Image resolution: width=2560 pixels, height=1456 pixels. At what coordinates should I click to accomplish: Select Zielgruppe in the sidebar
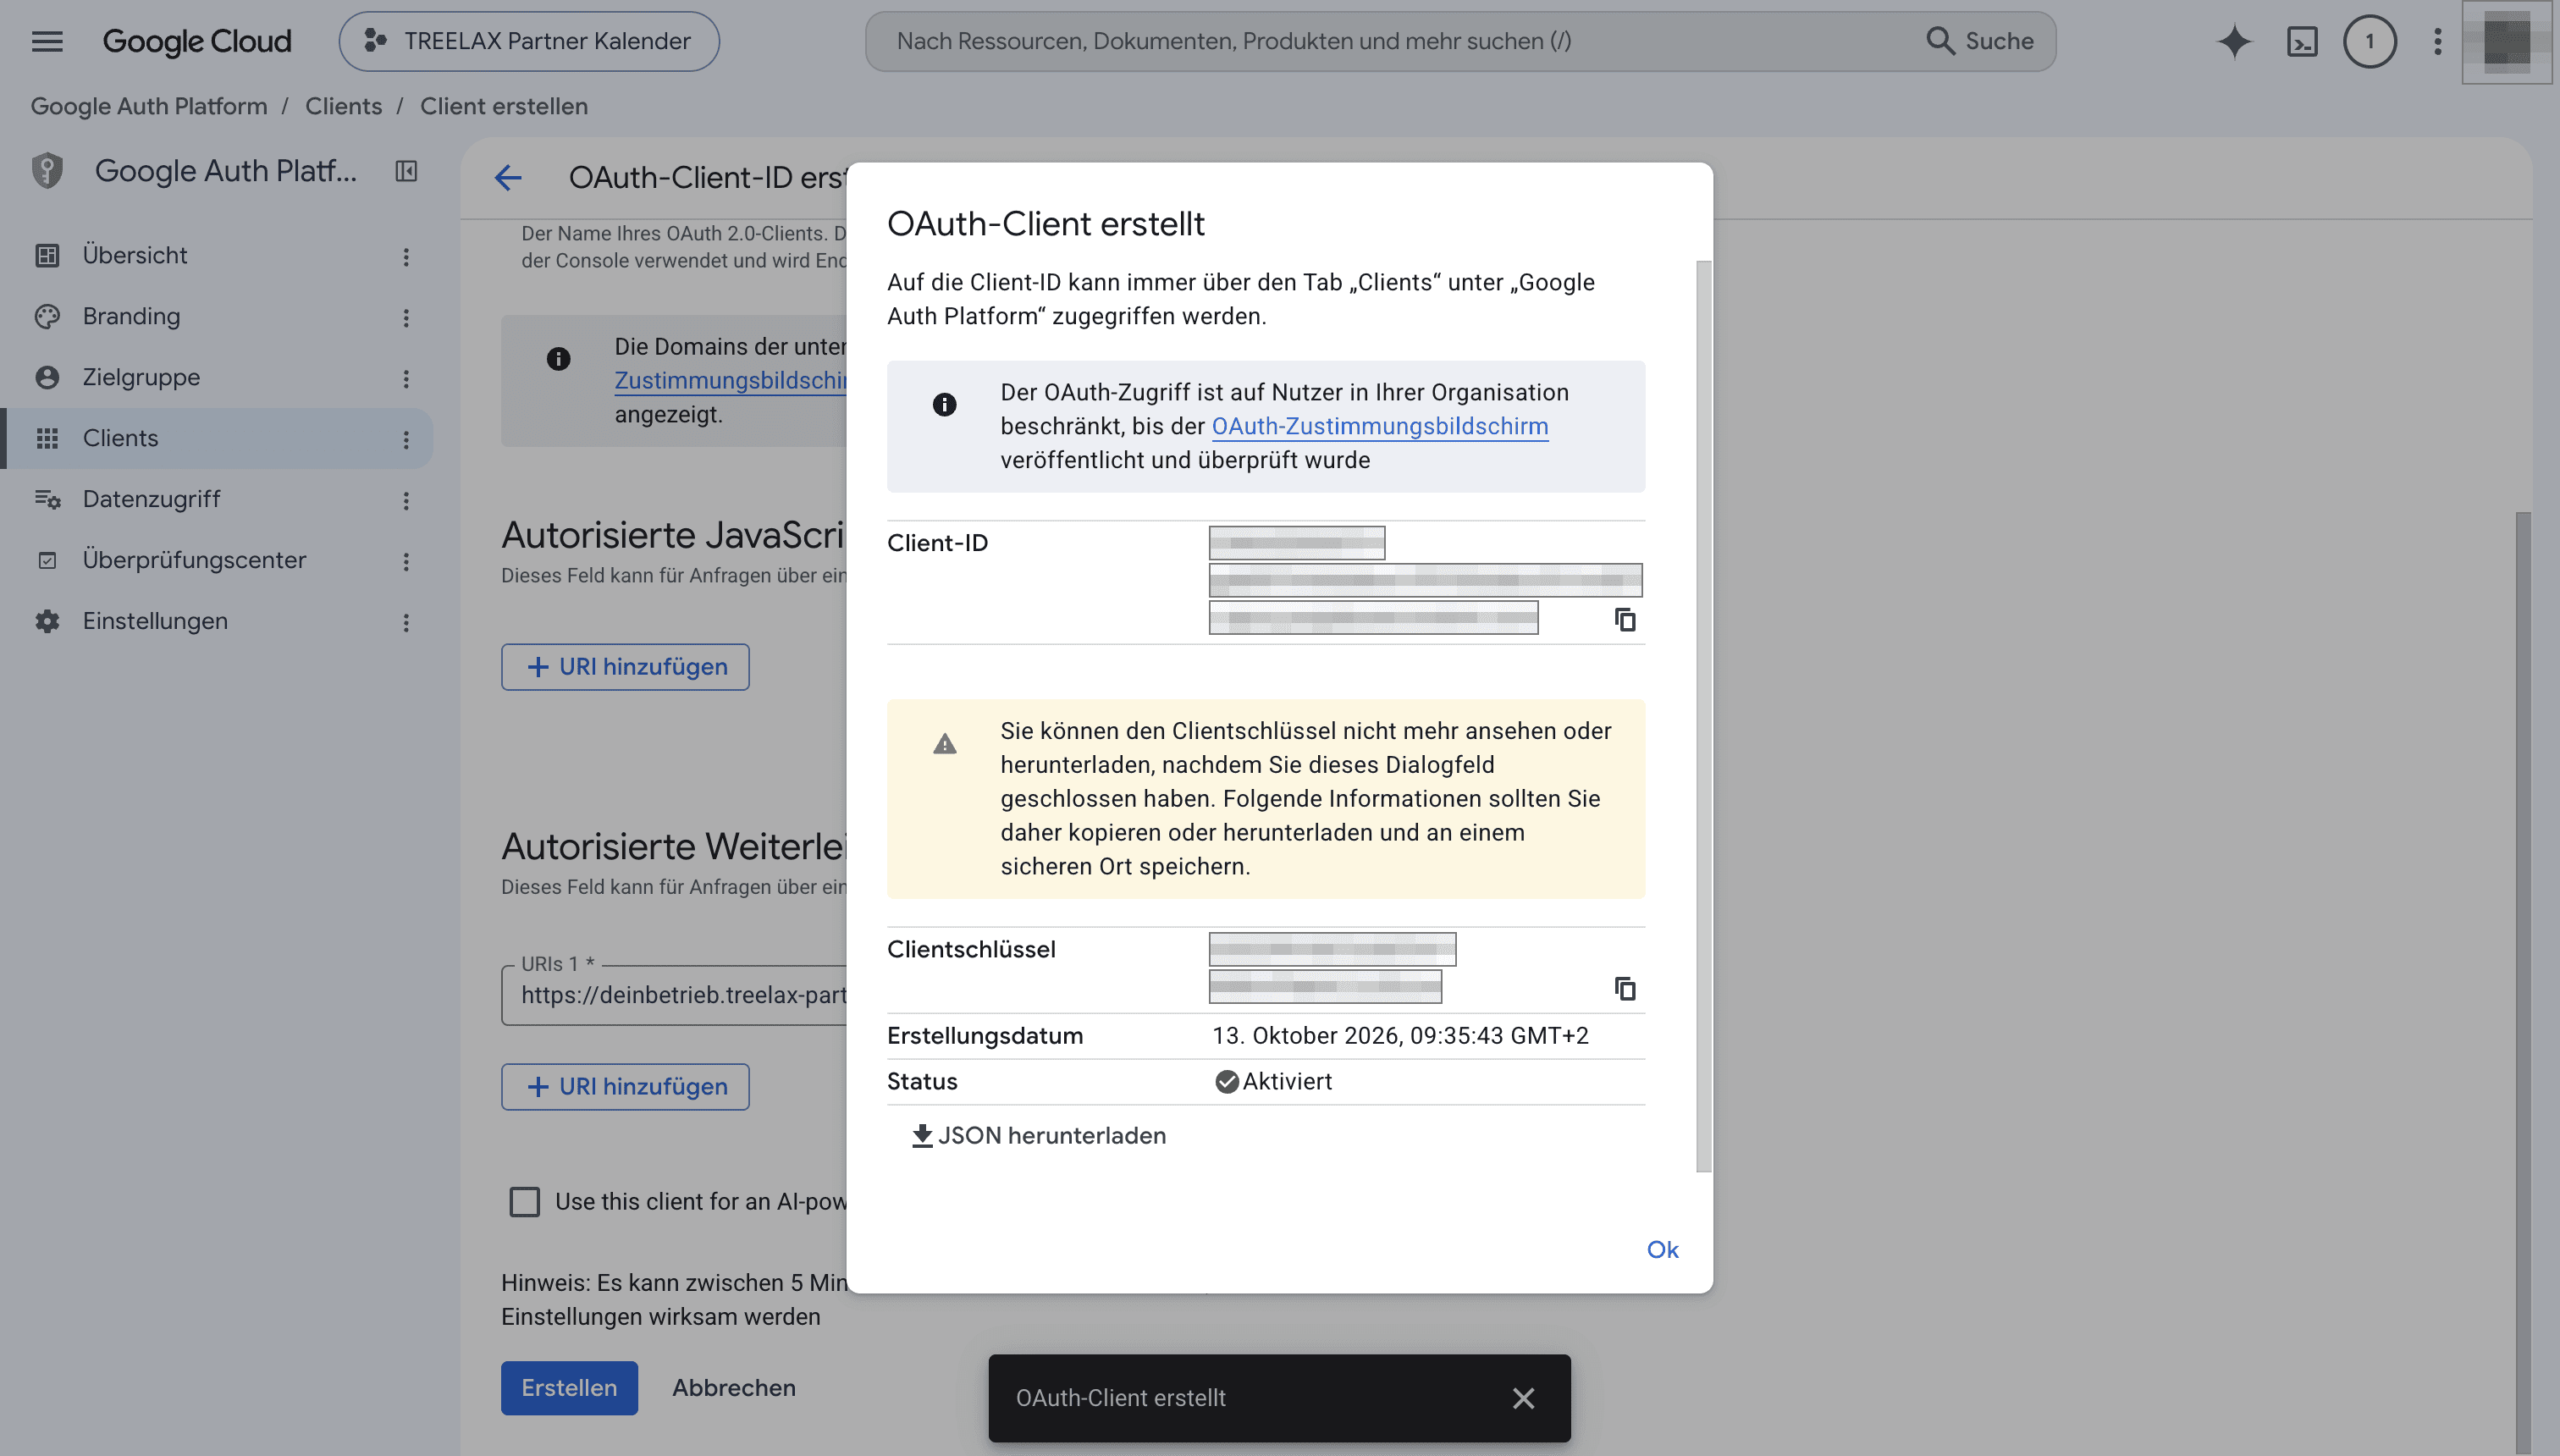pyautogui.click(x=141, y=377)
